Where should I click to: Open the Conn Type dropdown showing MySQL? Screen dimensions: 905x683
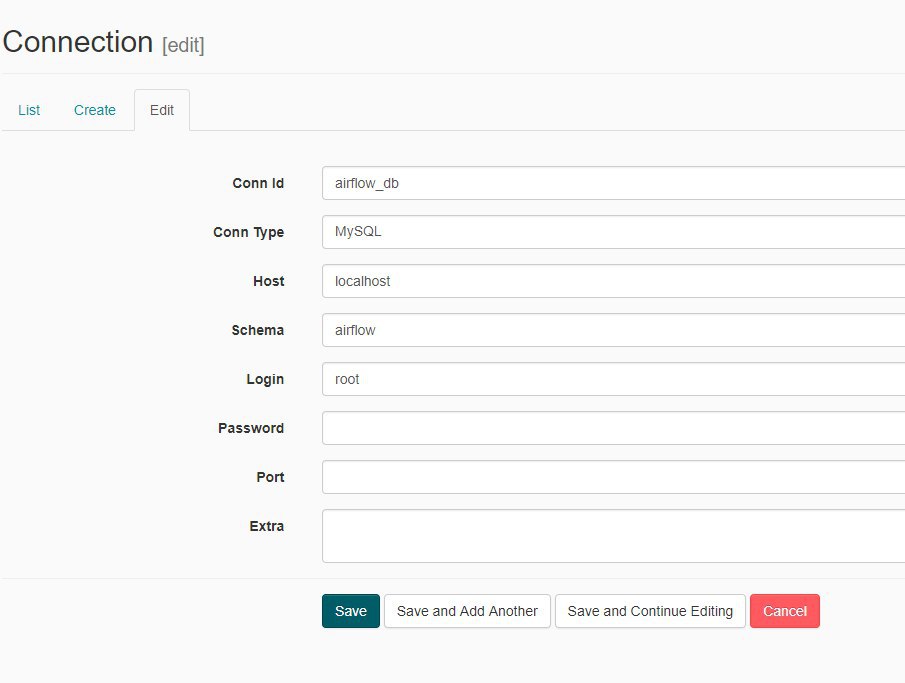(x=614, y=232)
